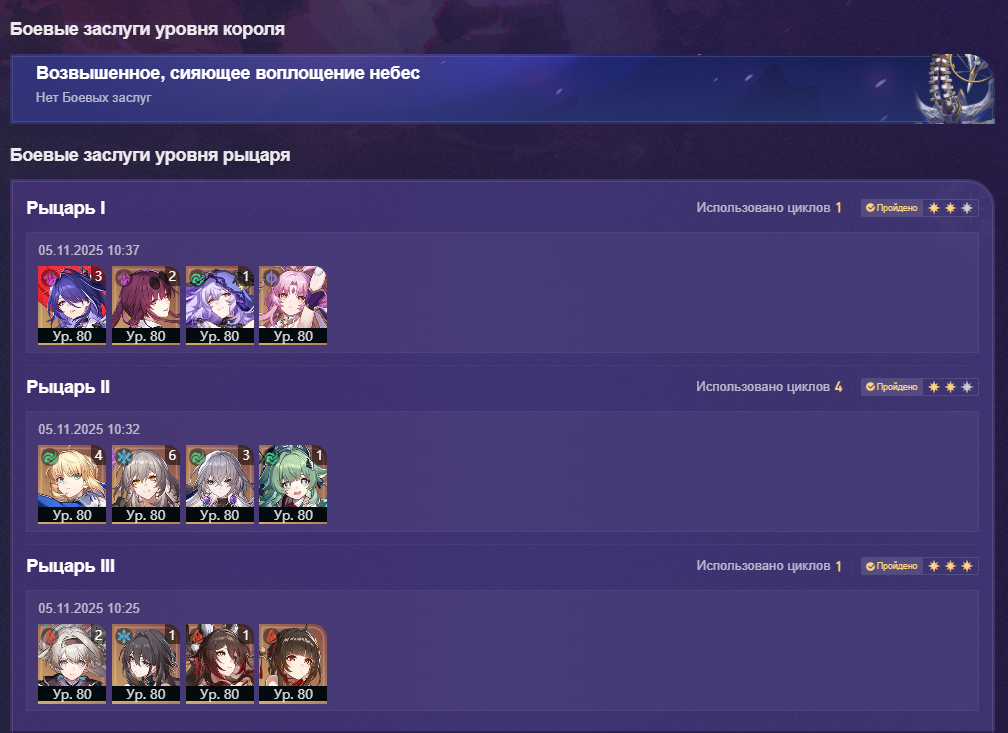Select the dark red-haired character in Рыцарь I

coord(146,305)
